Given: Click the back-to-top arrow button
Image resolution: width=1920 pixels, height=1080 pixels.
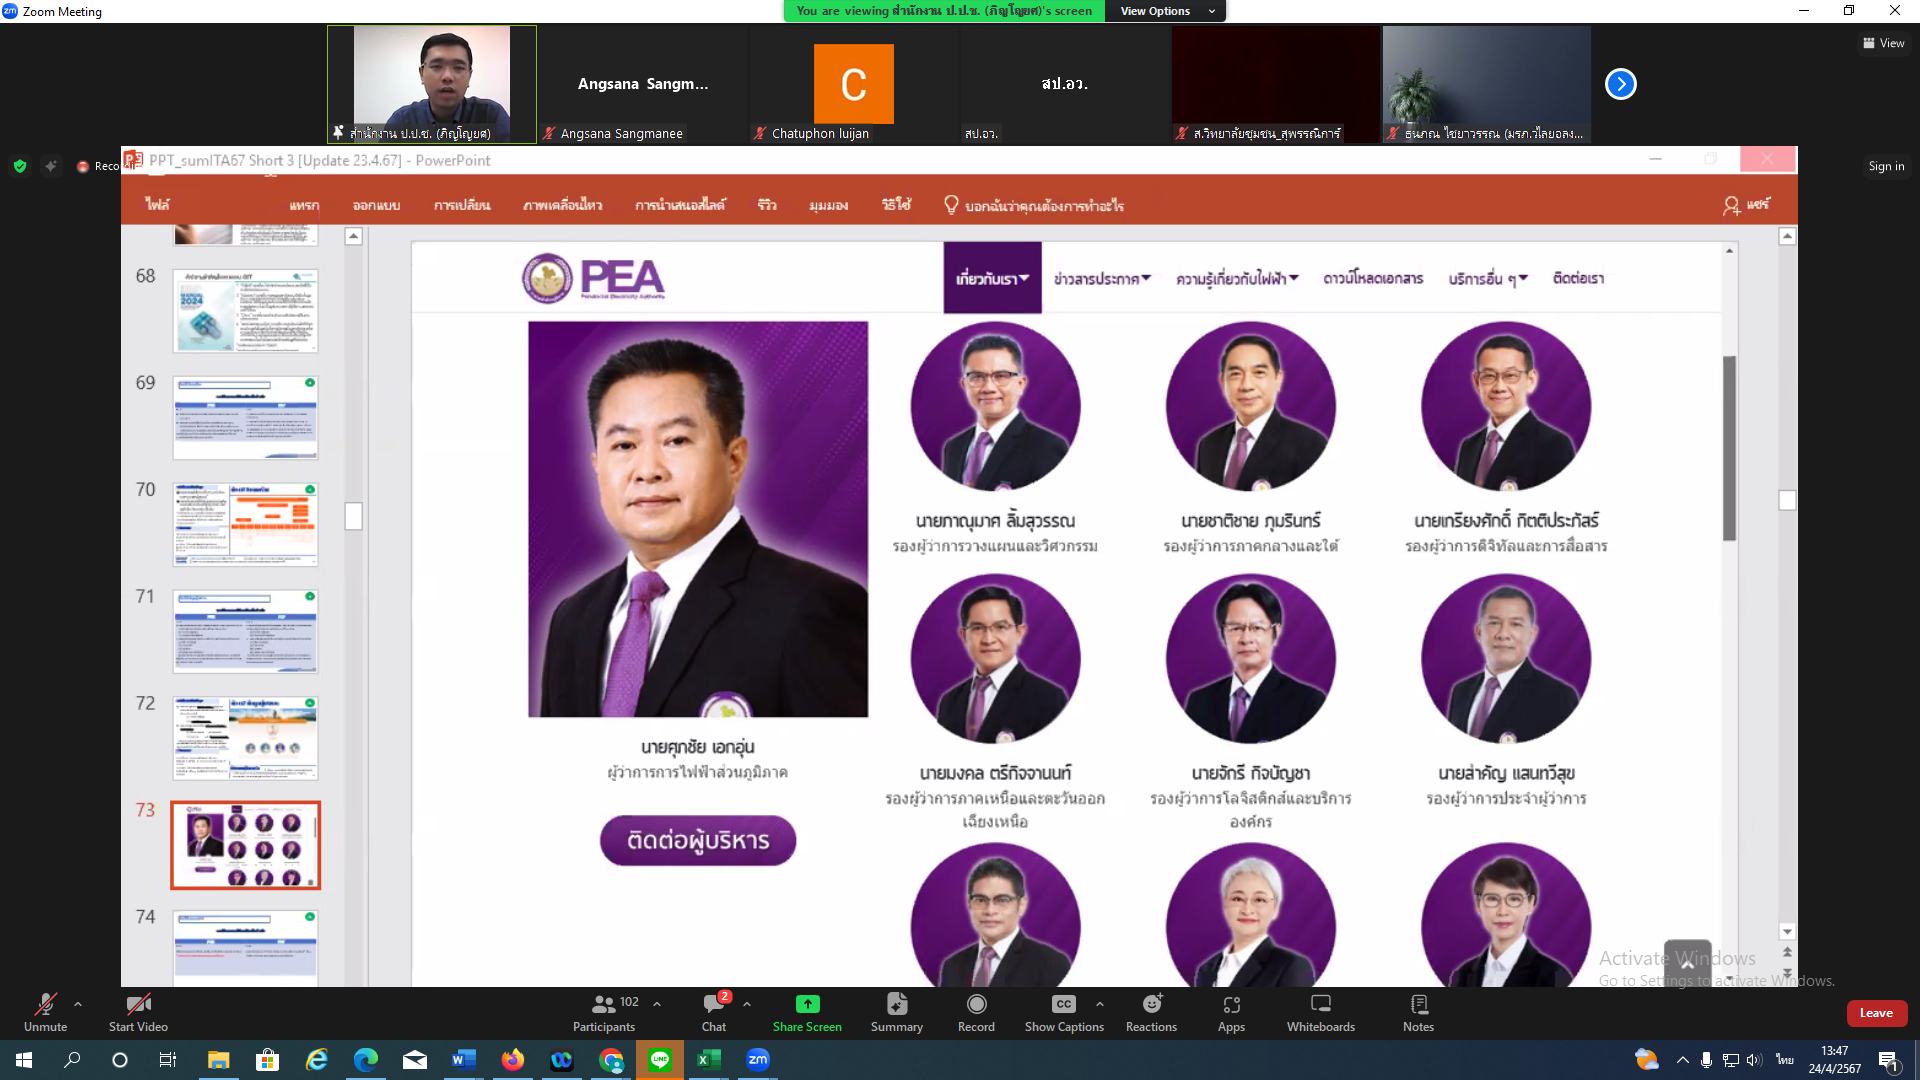Looking at the screenshot, I should tap(1687, 963).
